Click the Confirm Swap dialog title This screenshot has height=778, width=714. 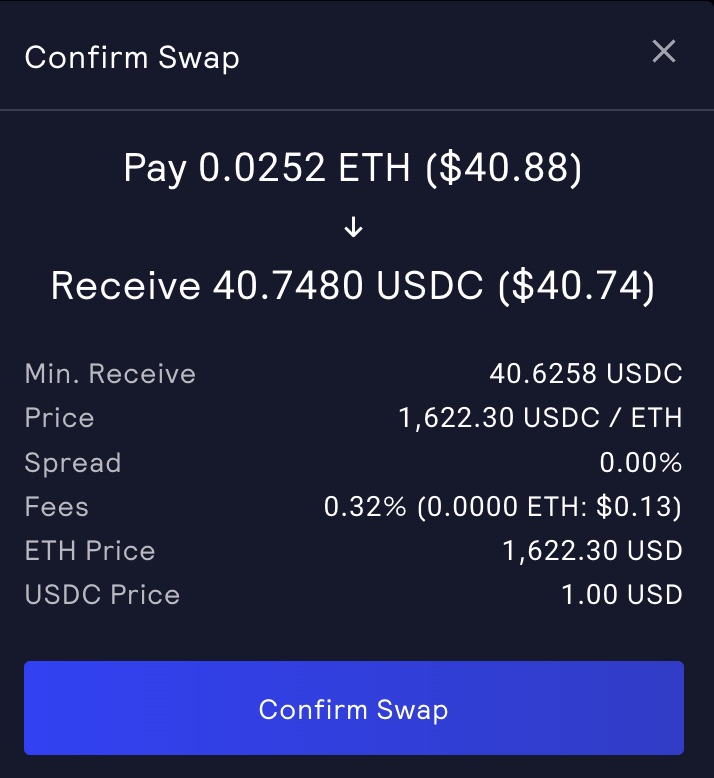132,58
